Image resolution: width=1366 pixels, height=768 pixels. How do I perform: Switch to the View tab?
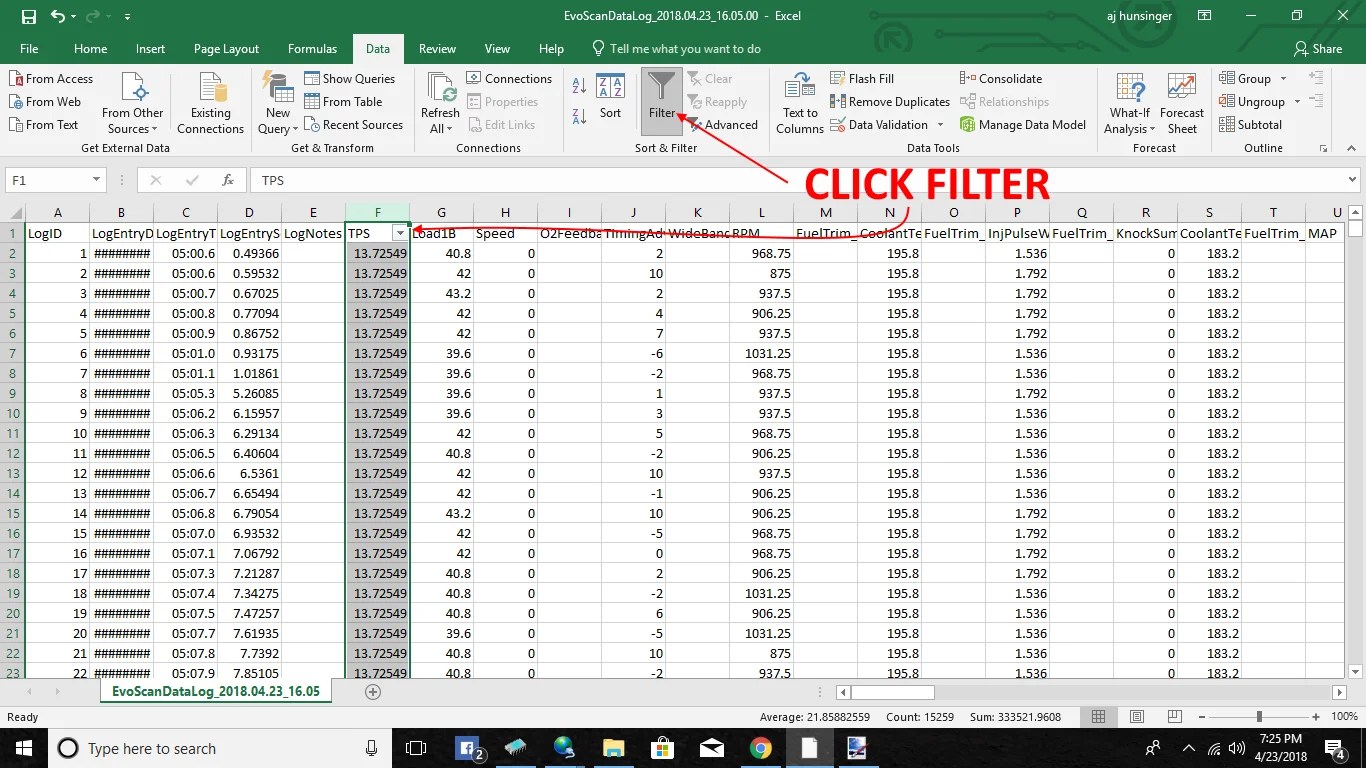click(497, 49)
